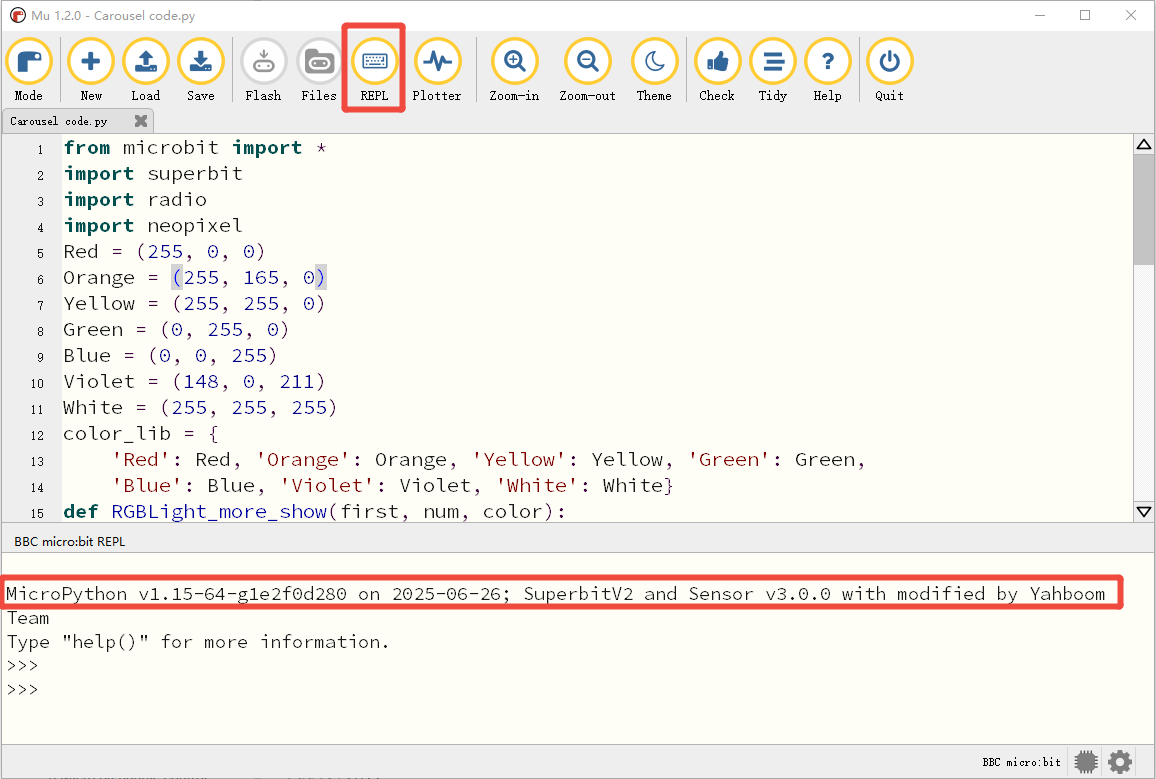Click the MicroPython version line in REPL
Image resolution: width=1156 pixels, height=779 pixels.
tap(556, 594)
